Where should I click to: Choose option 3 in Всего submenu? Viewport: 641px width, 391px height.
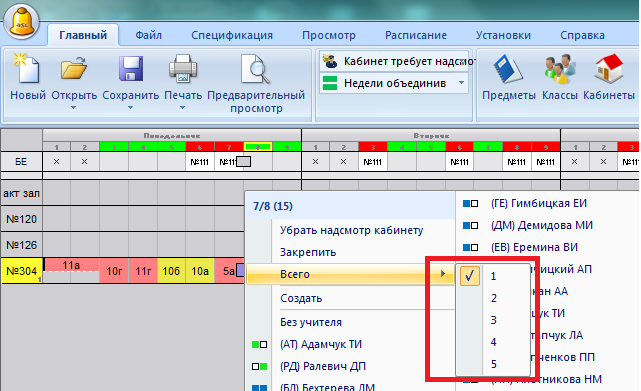click(x=493, y=320)
